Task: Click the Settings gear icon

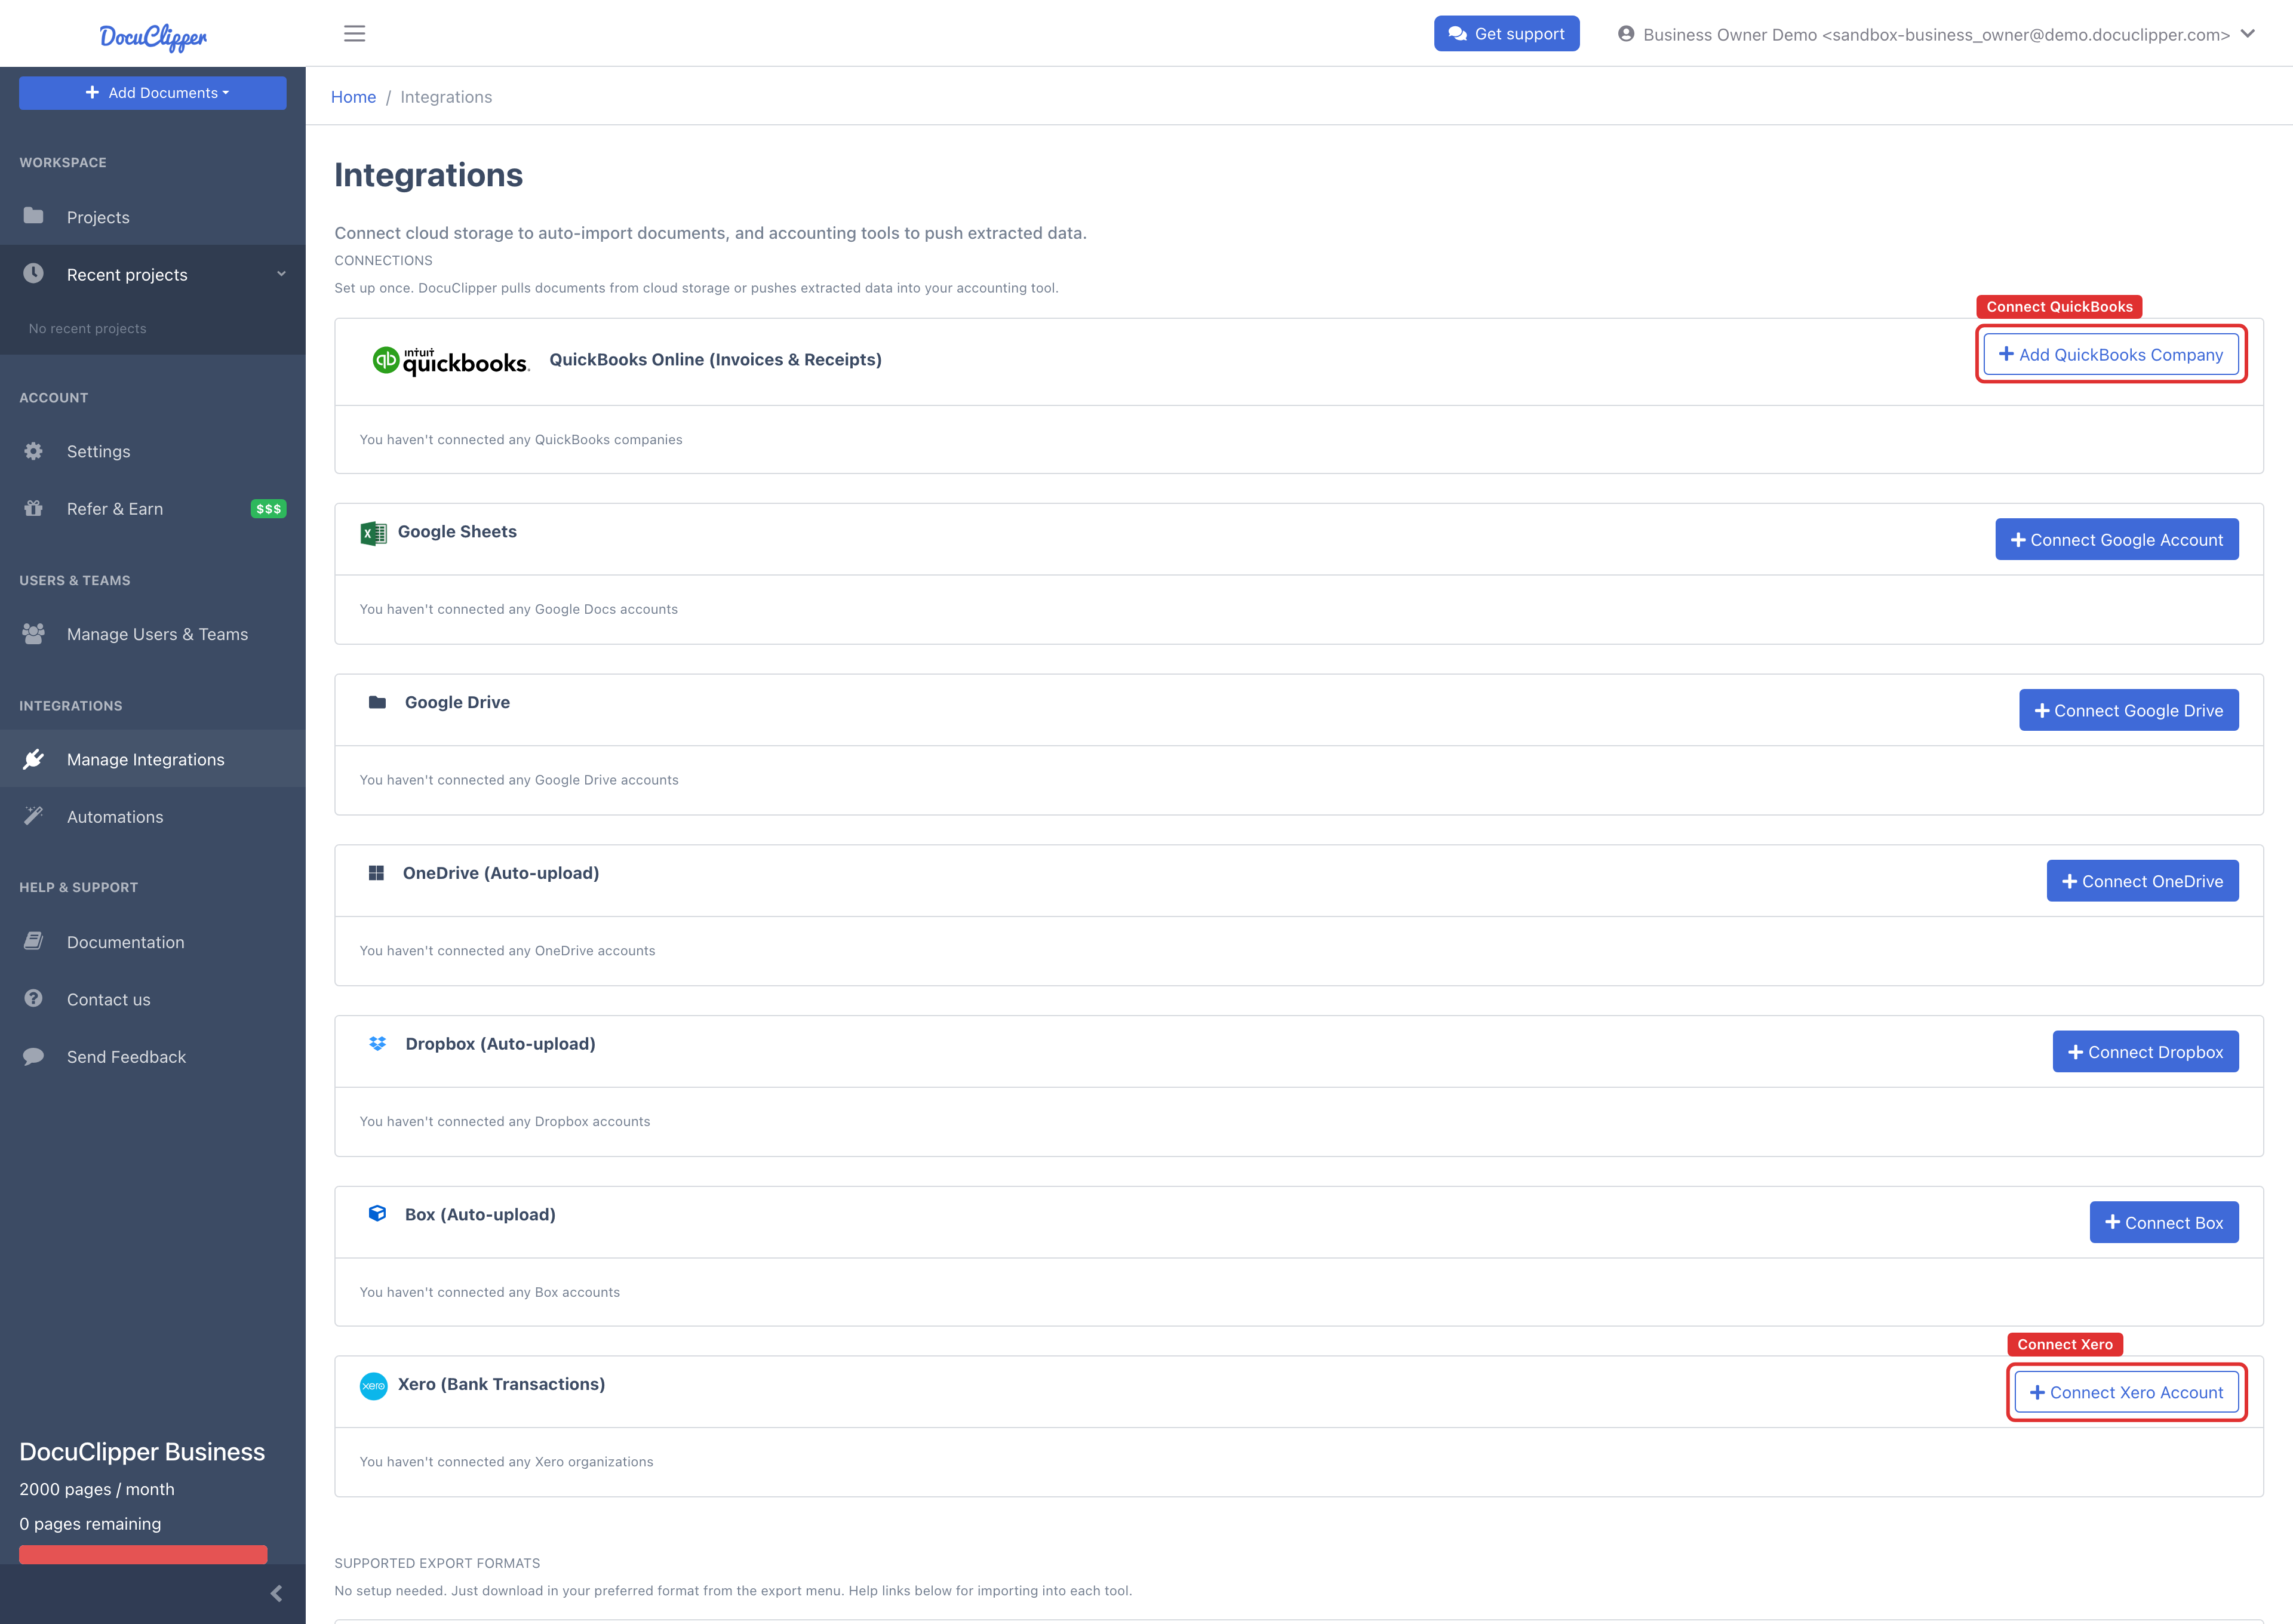Action: [33, 451]
